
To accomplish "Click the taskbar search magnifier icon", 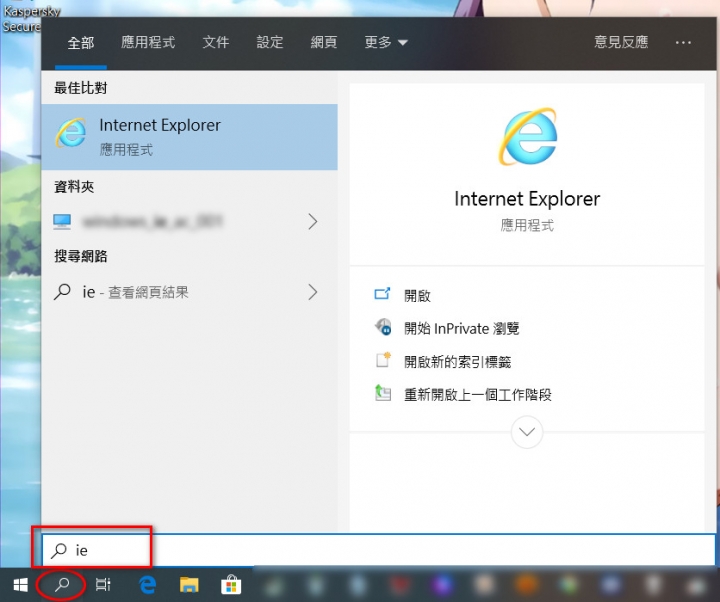I will coord(61,585).
